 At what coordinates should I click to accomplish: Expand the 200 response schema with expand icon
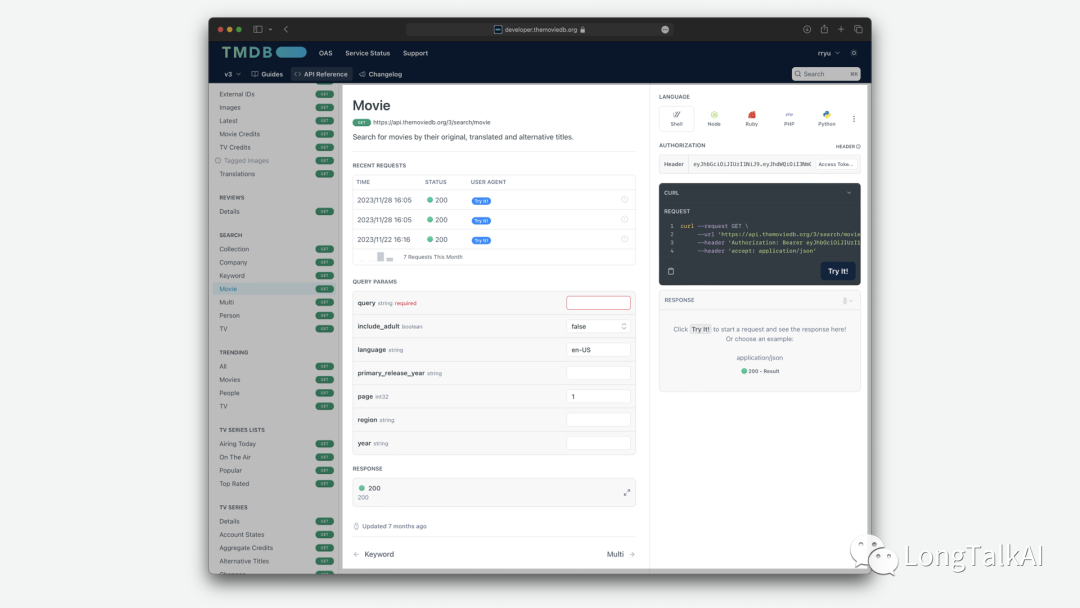click(x=627, y=492)
